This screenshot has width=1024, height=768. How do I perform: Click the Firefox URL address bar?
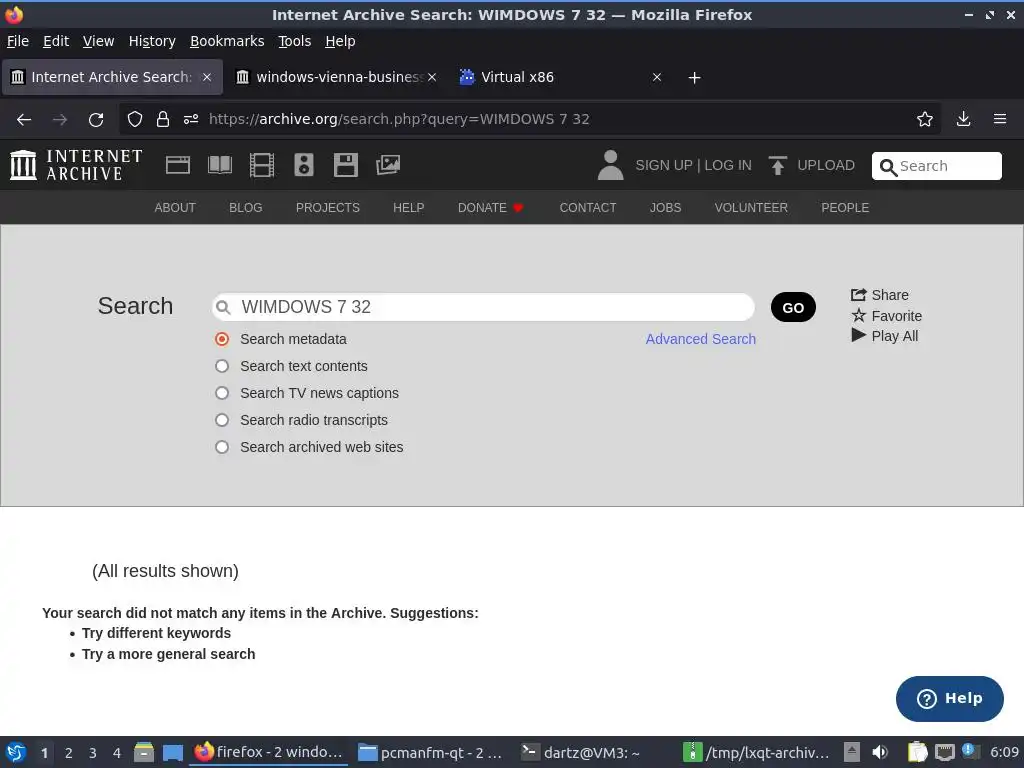(x=529, y=119)
